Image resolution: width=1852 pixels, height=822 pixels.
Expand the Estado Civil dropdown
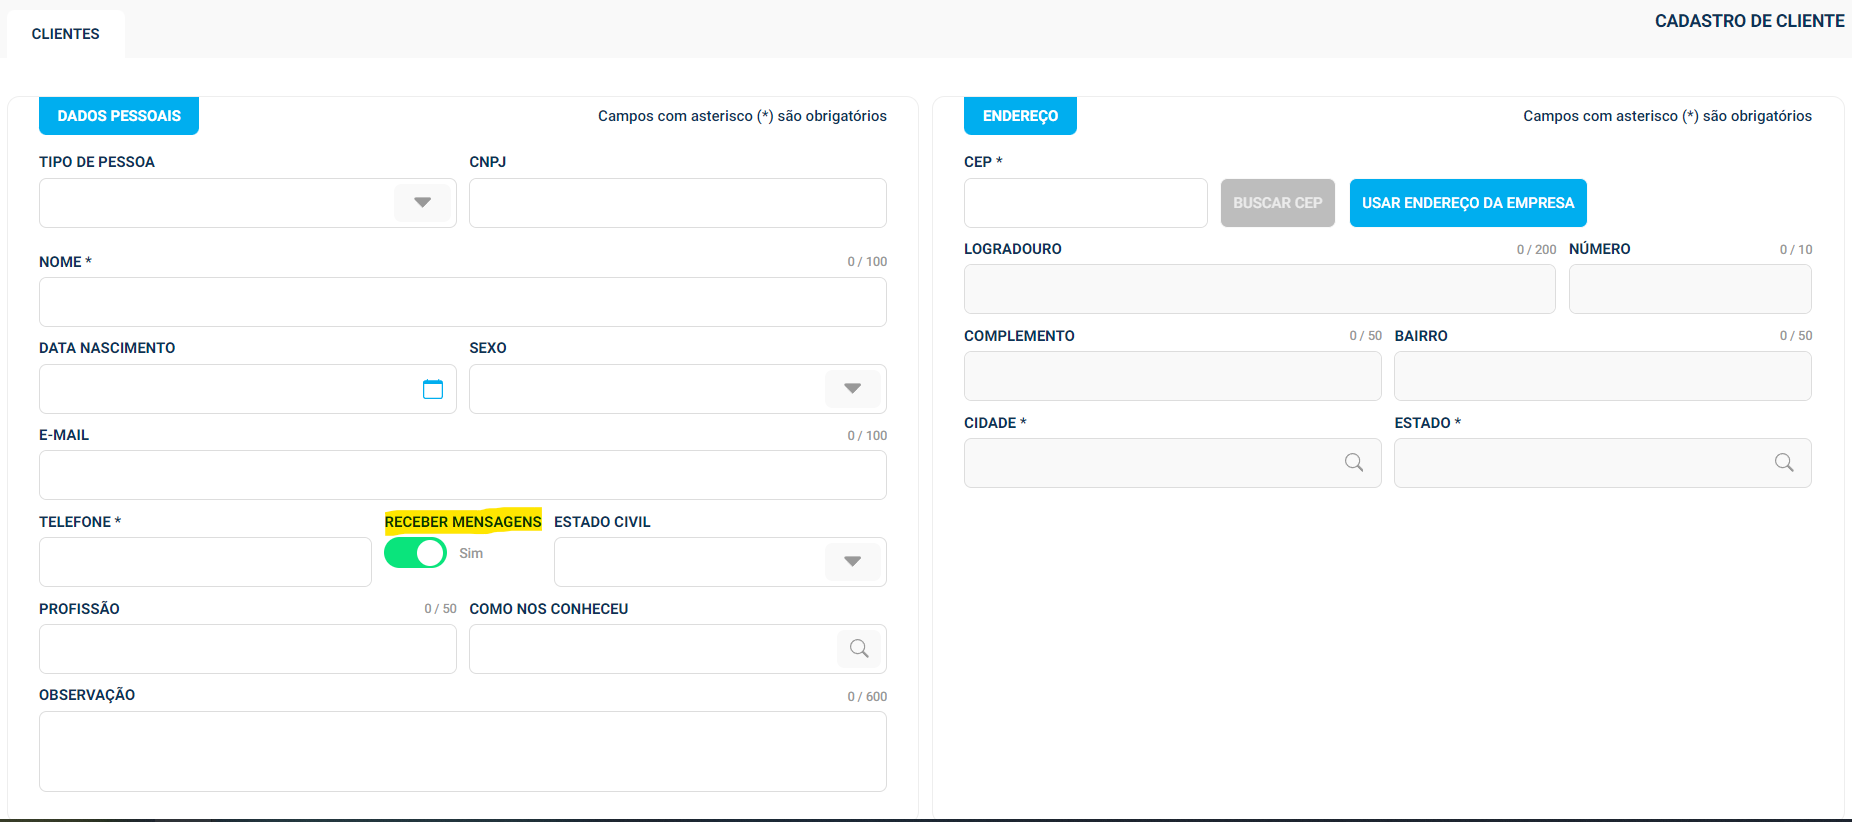tap(852, 562)
